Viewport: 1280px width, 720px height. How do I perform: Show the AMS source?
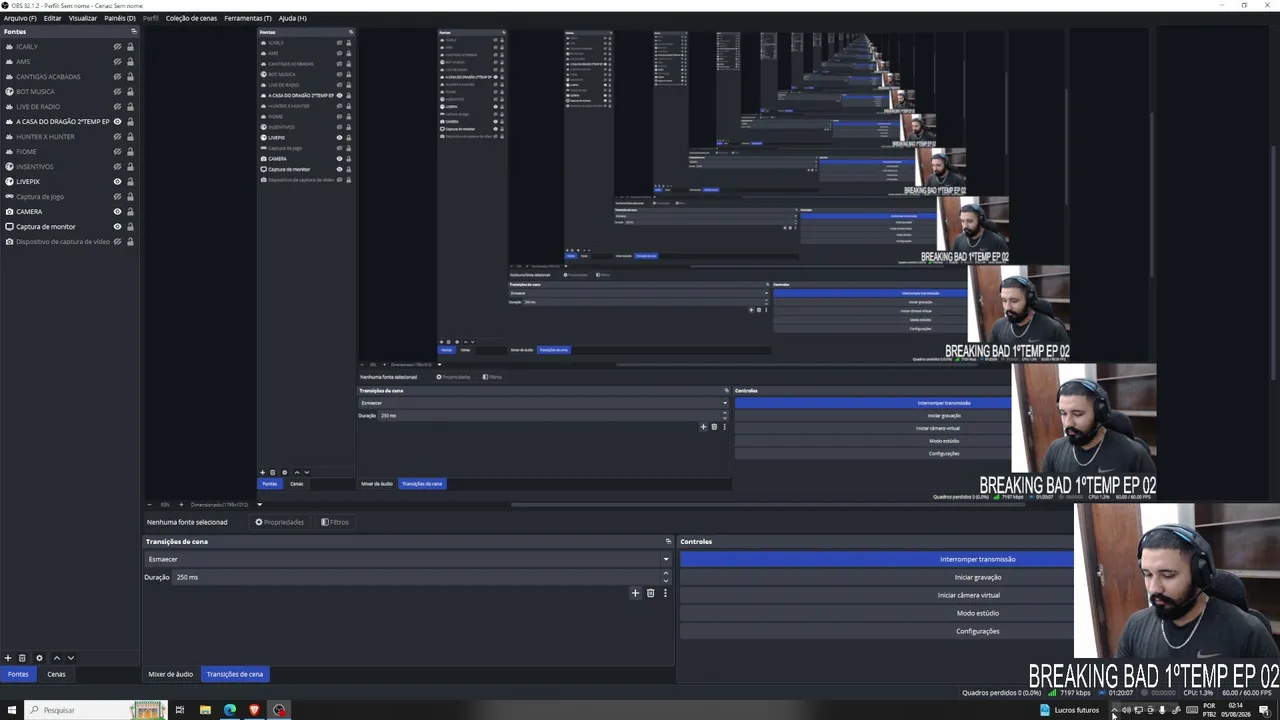click(117, 62)
